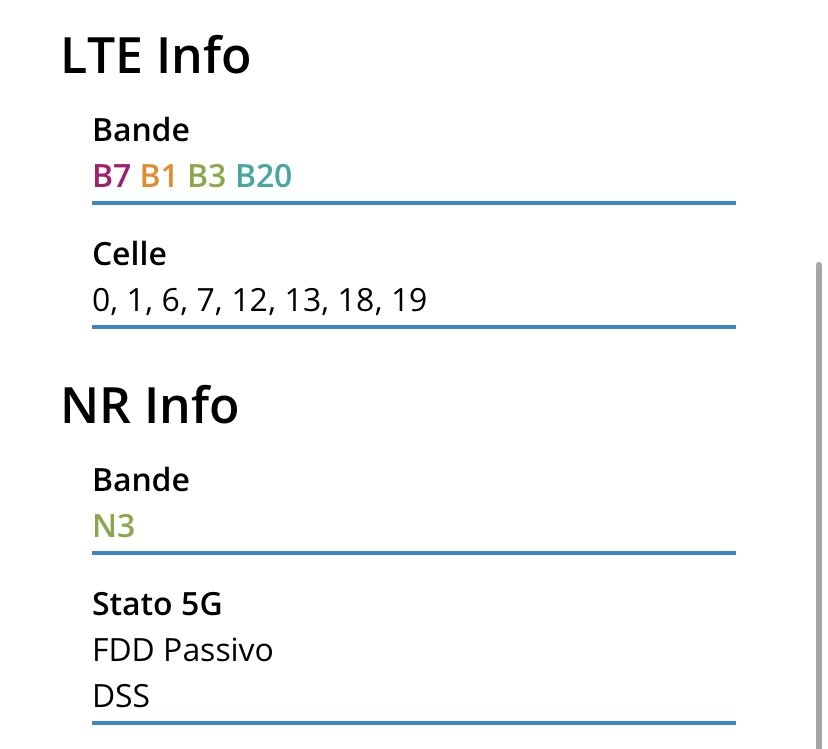Click cell number 19 in list

[409, 300]
